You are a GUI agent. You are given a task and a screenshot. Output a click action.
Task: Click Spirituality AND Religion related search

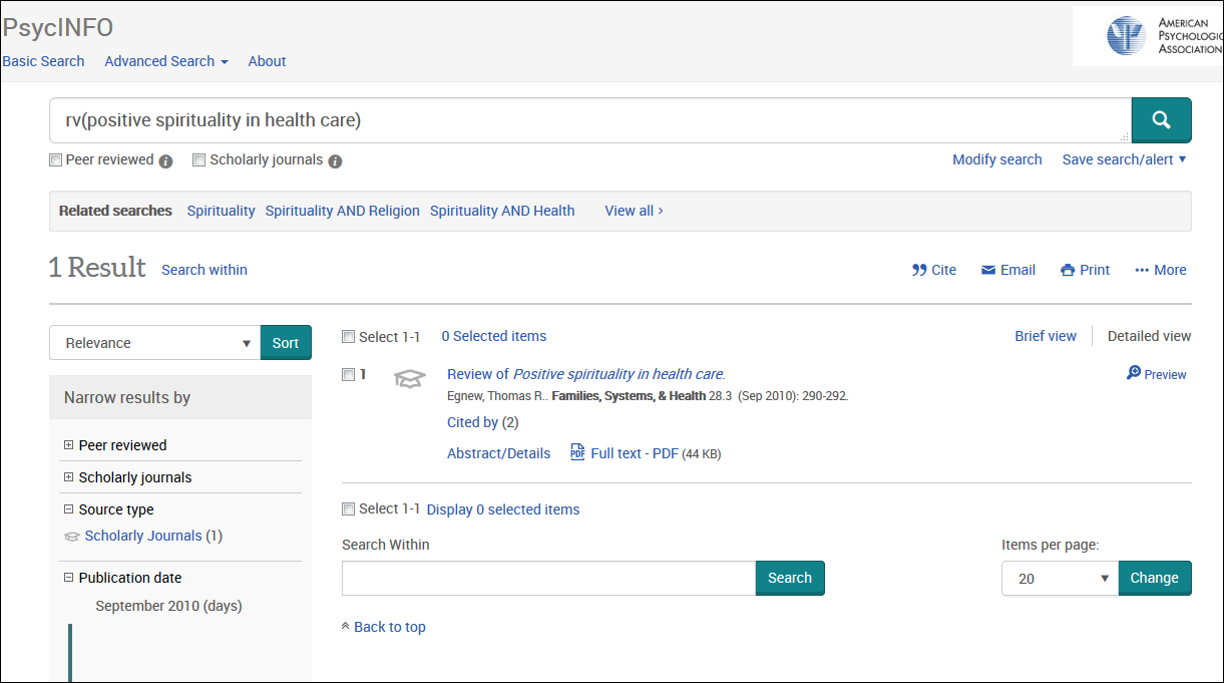[x=342, y=211]
